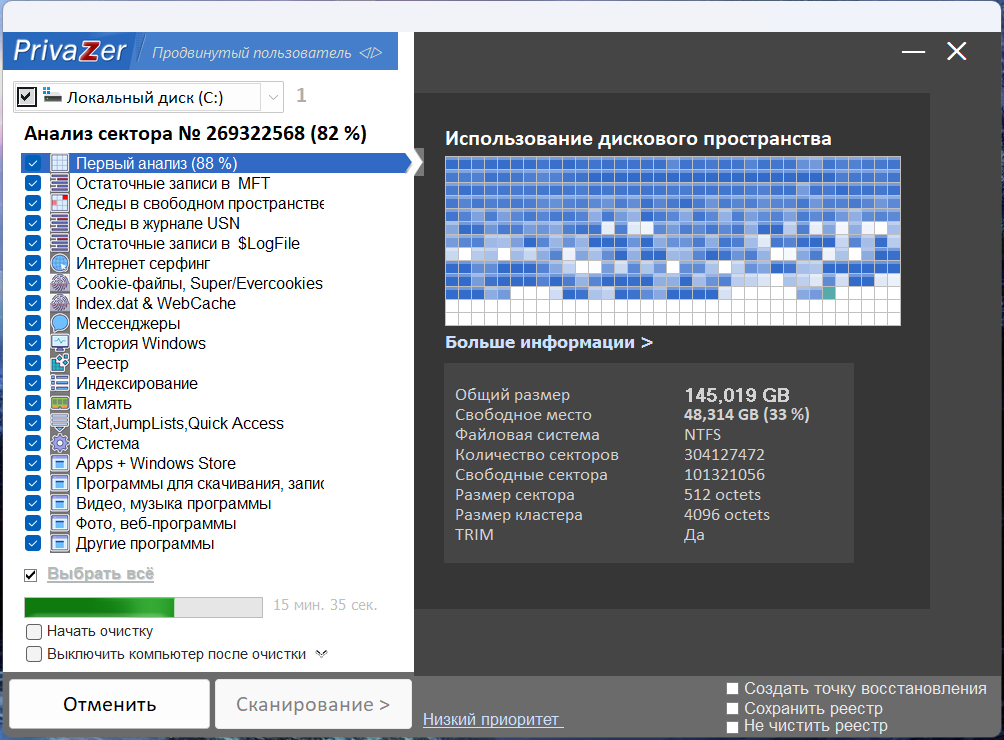
Task: Click the Общий размер value 145,019 GB
Action: coord(737,395)
